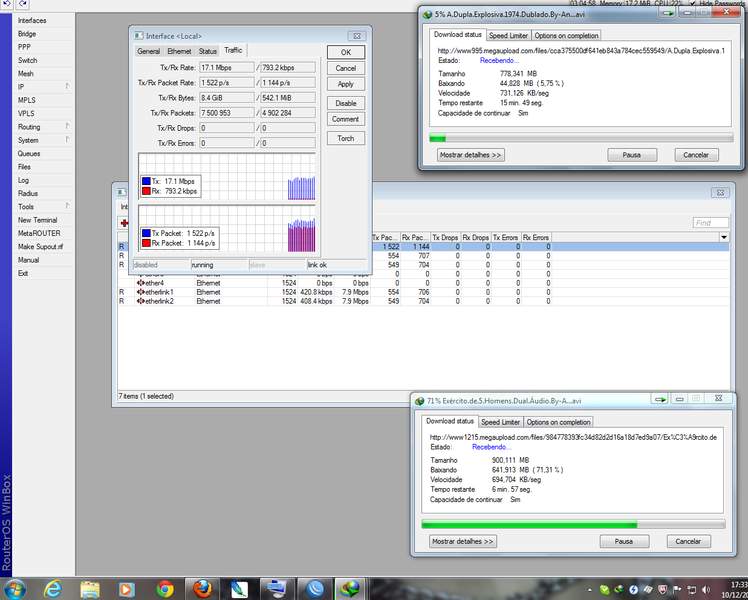The width and height of the screenshot is (748, 600).
Task: Click Cancelar in Exército.de.5.Homens download
Action: click(688, 541)
